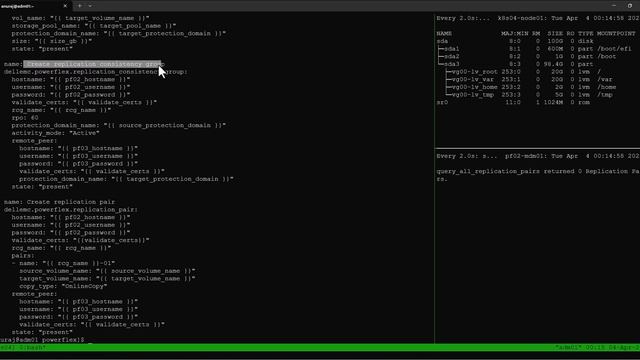Click the source_protection_domain line
This screenshot has height=360, width=640.
point(119,125)
